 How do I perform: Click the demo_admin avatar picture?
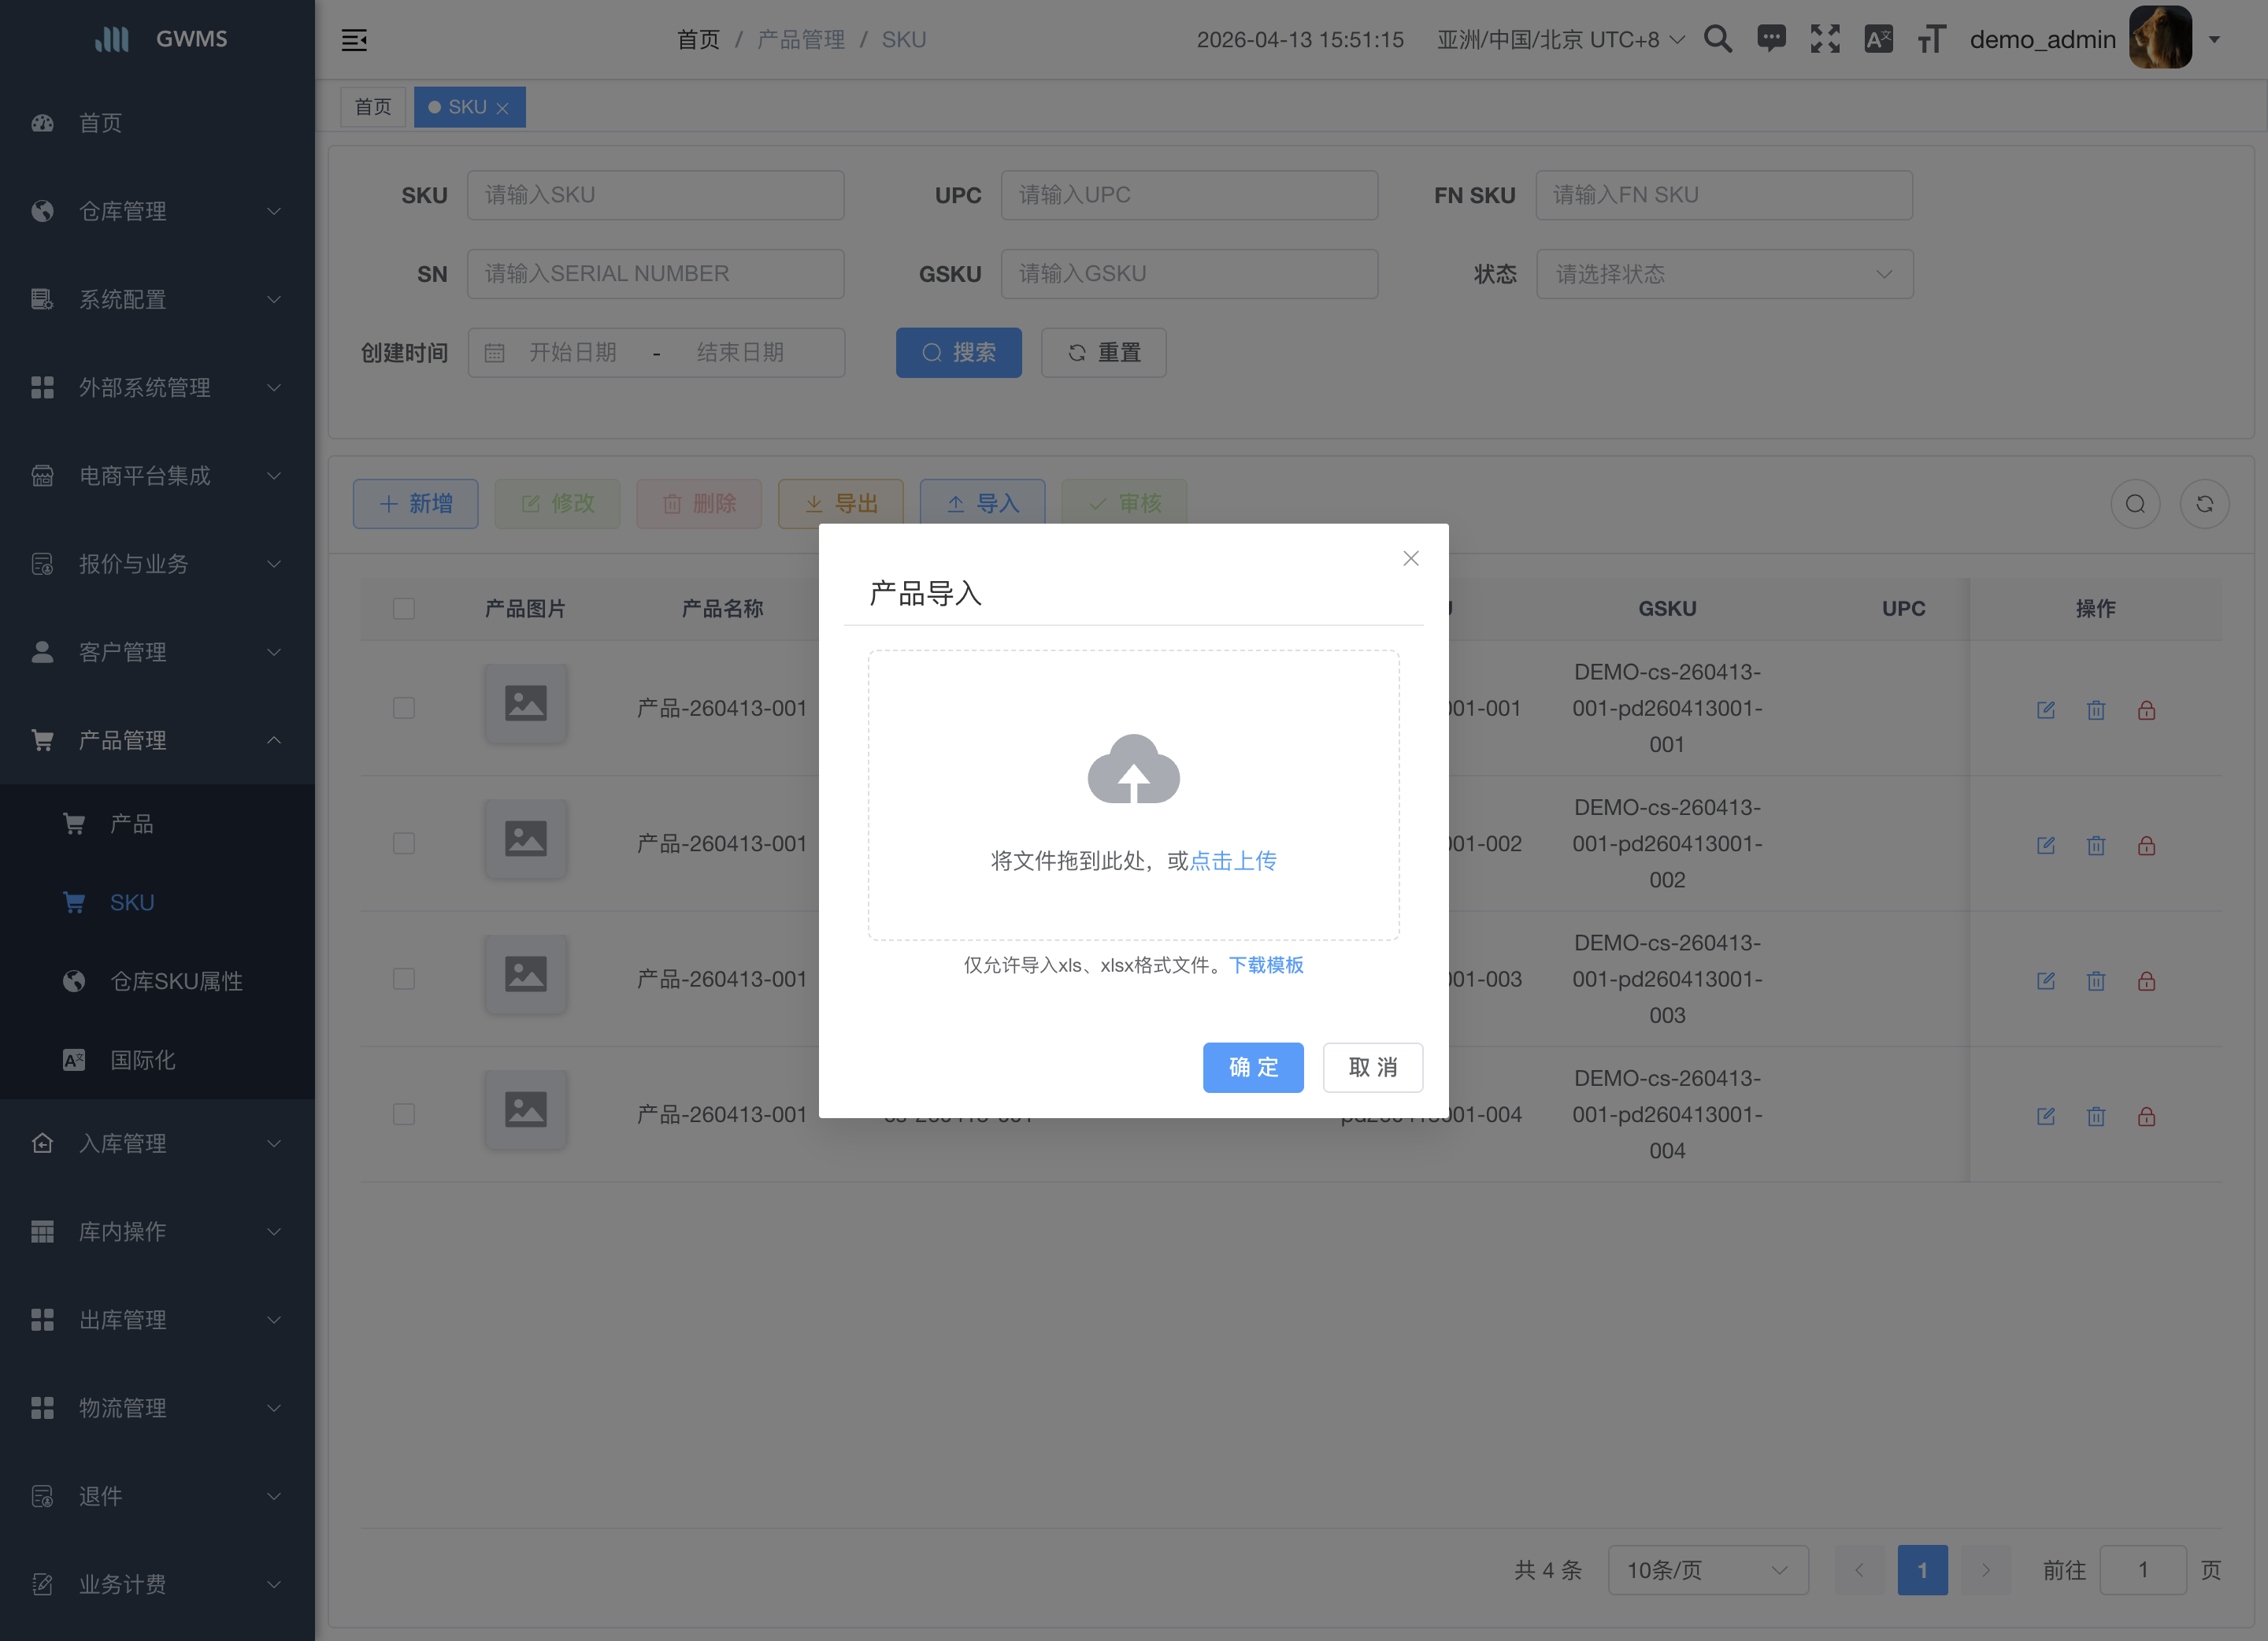pyautogui.click(x=2160, y=38)
